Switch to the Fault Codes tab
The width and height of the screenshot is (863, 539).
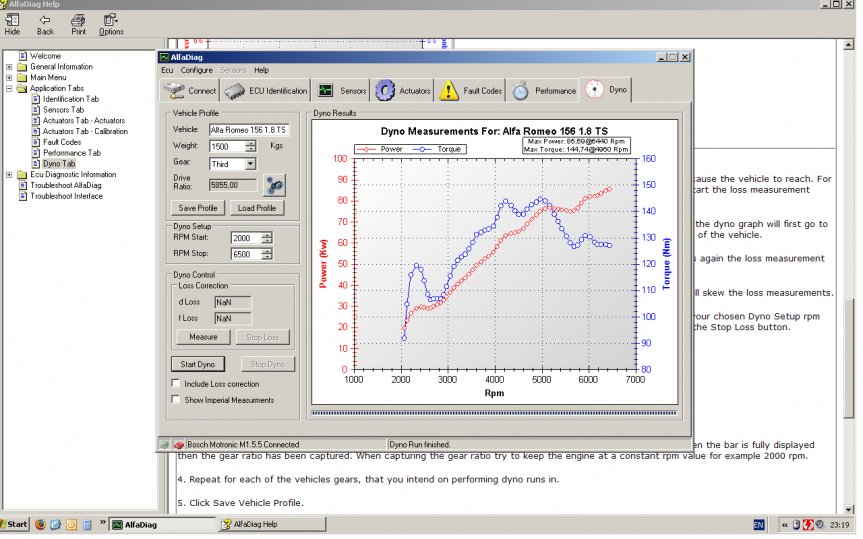coord(473,91)
